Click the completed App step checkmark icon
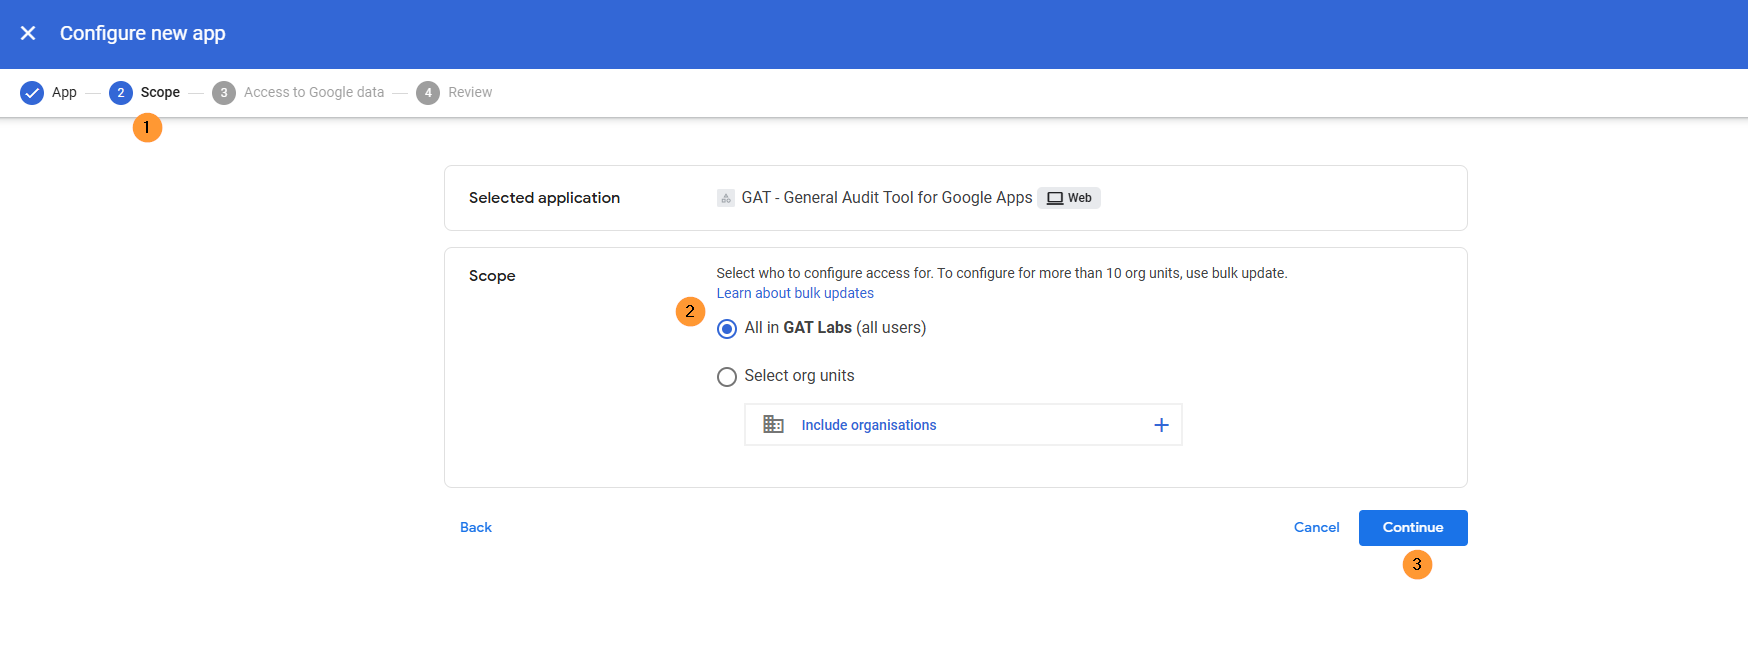1748x664 pixels. click(x=32, y=93)
